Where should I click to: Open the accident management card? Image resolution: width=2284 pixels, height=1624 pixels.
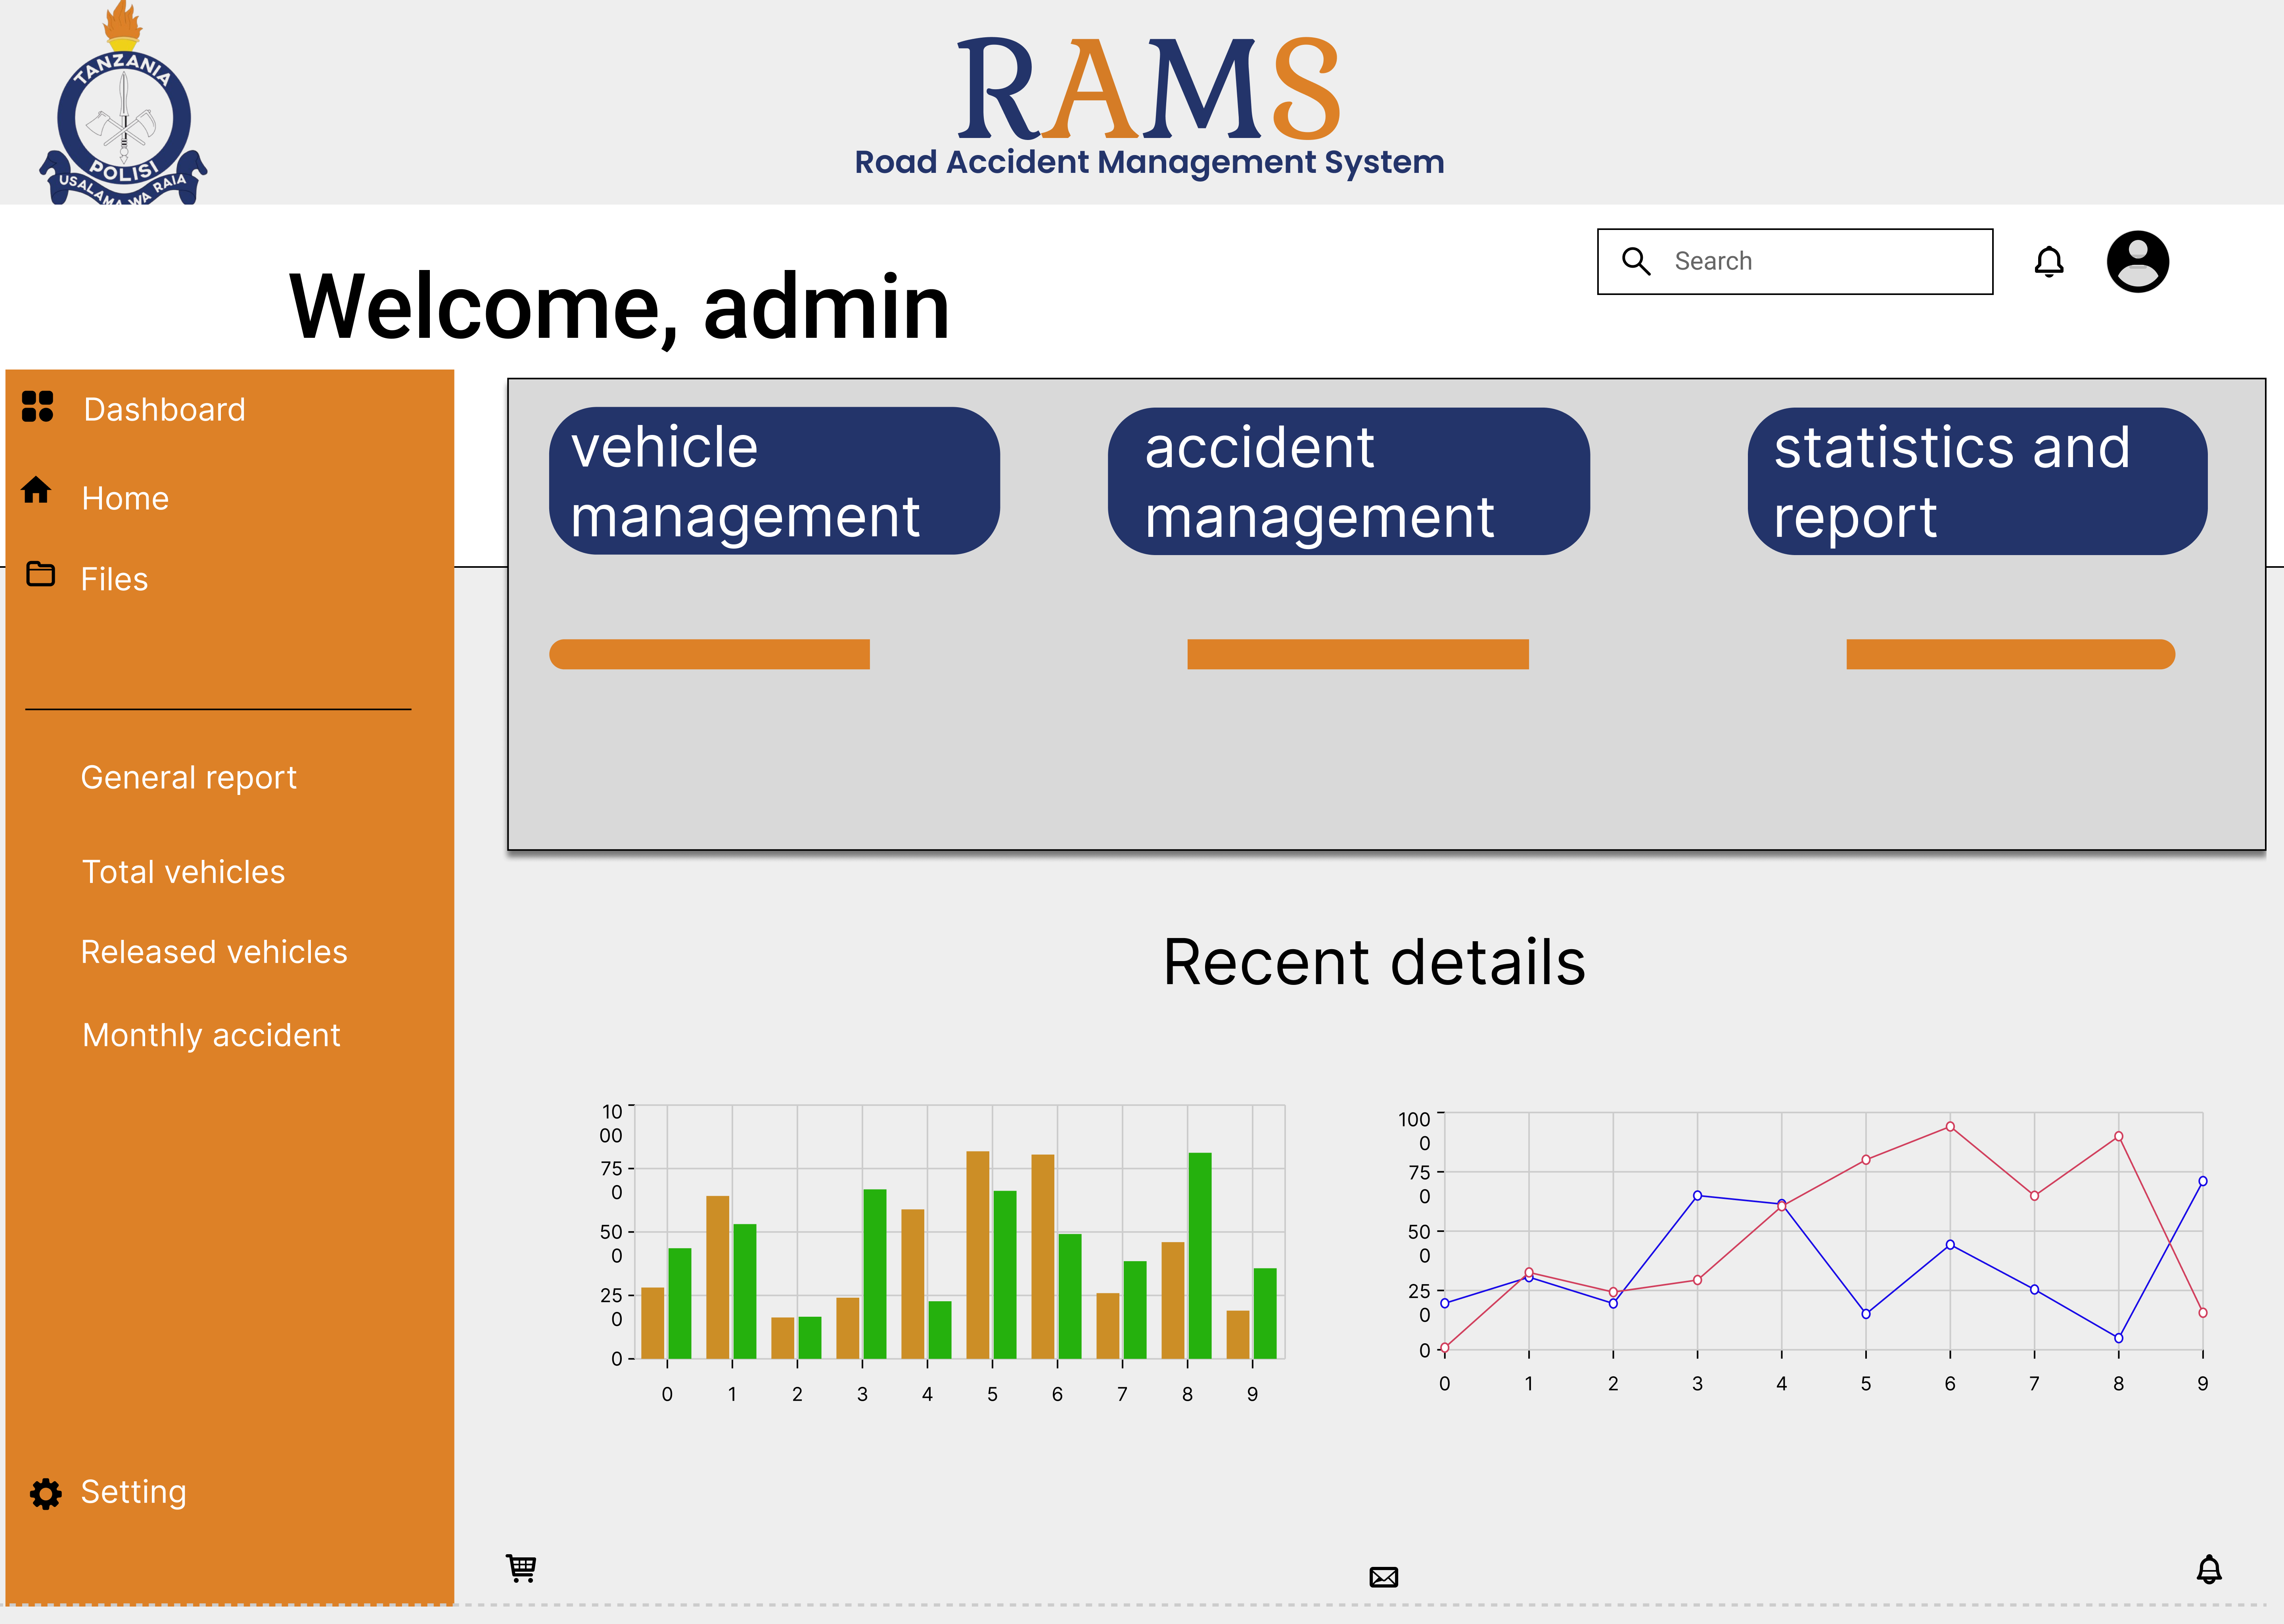tap(1348, 481)
